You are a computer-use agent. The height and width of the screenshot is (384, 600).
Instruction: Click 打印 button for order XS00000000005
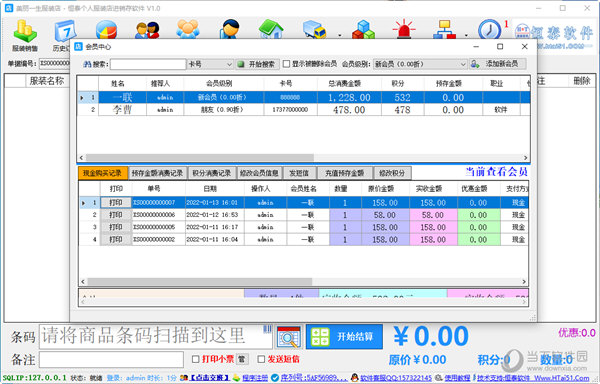pos(116,227)
